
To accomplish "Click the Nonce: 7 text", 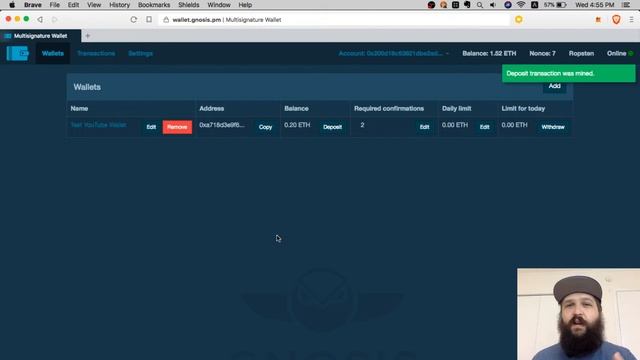I will pyautogui.click(x=542, y=53).
